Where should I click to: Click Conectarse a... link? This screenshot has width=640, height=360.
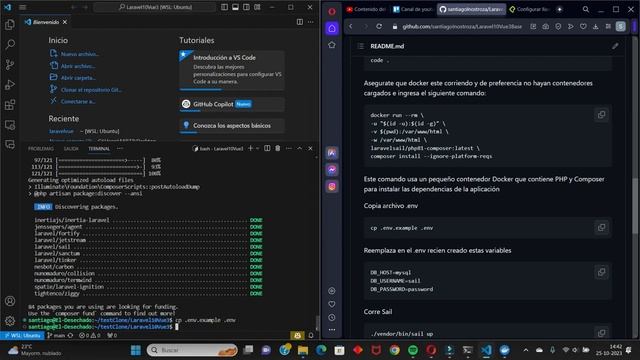pos(78,102)
